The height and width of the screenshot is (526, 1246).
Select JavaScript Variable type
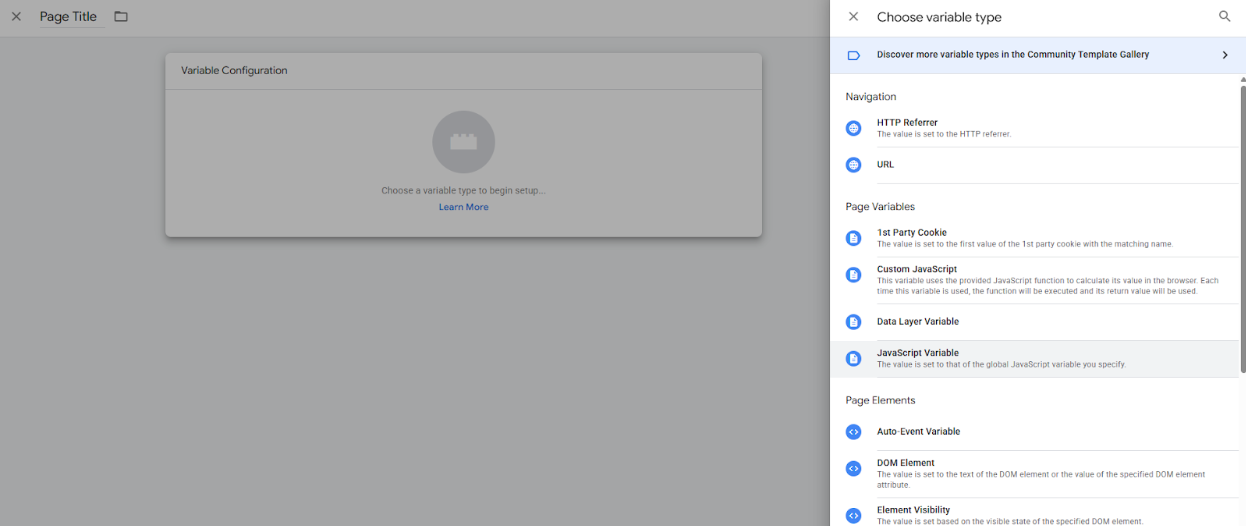(918, 353)
